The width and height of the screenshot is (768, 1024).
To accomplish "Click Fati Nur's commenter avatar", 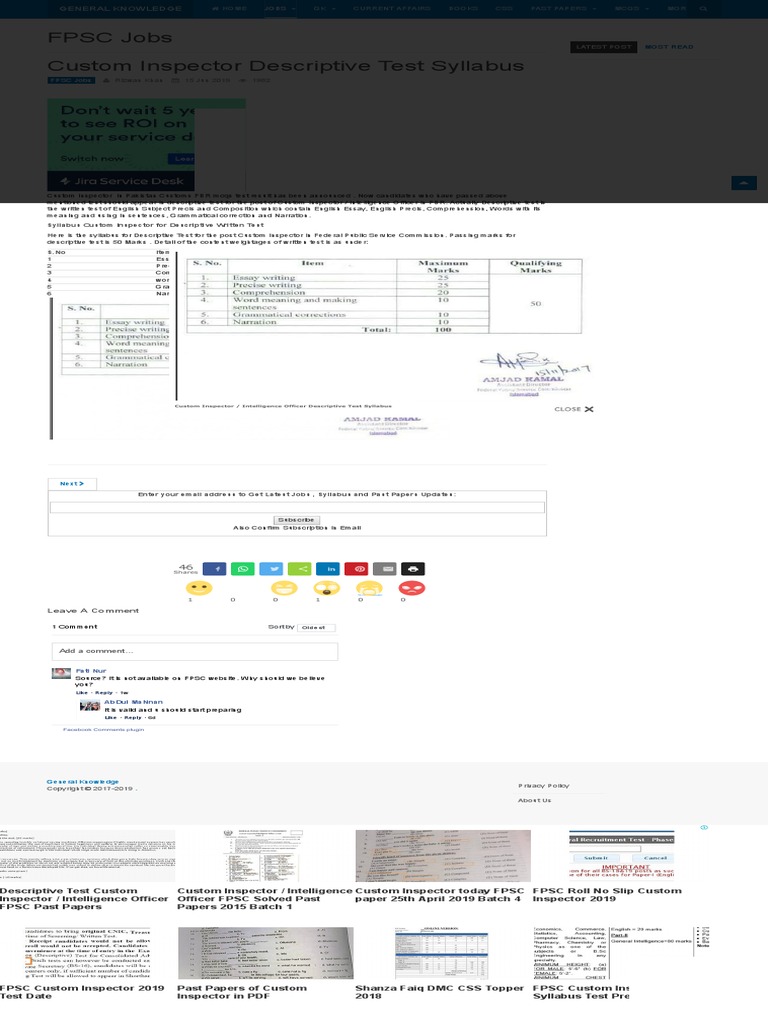I will pyautogui.click(x=61, y=673).
